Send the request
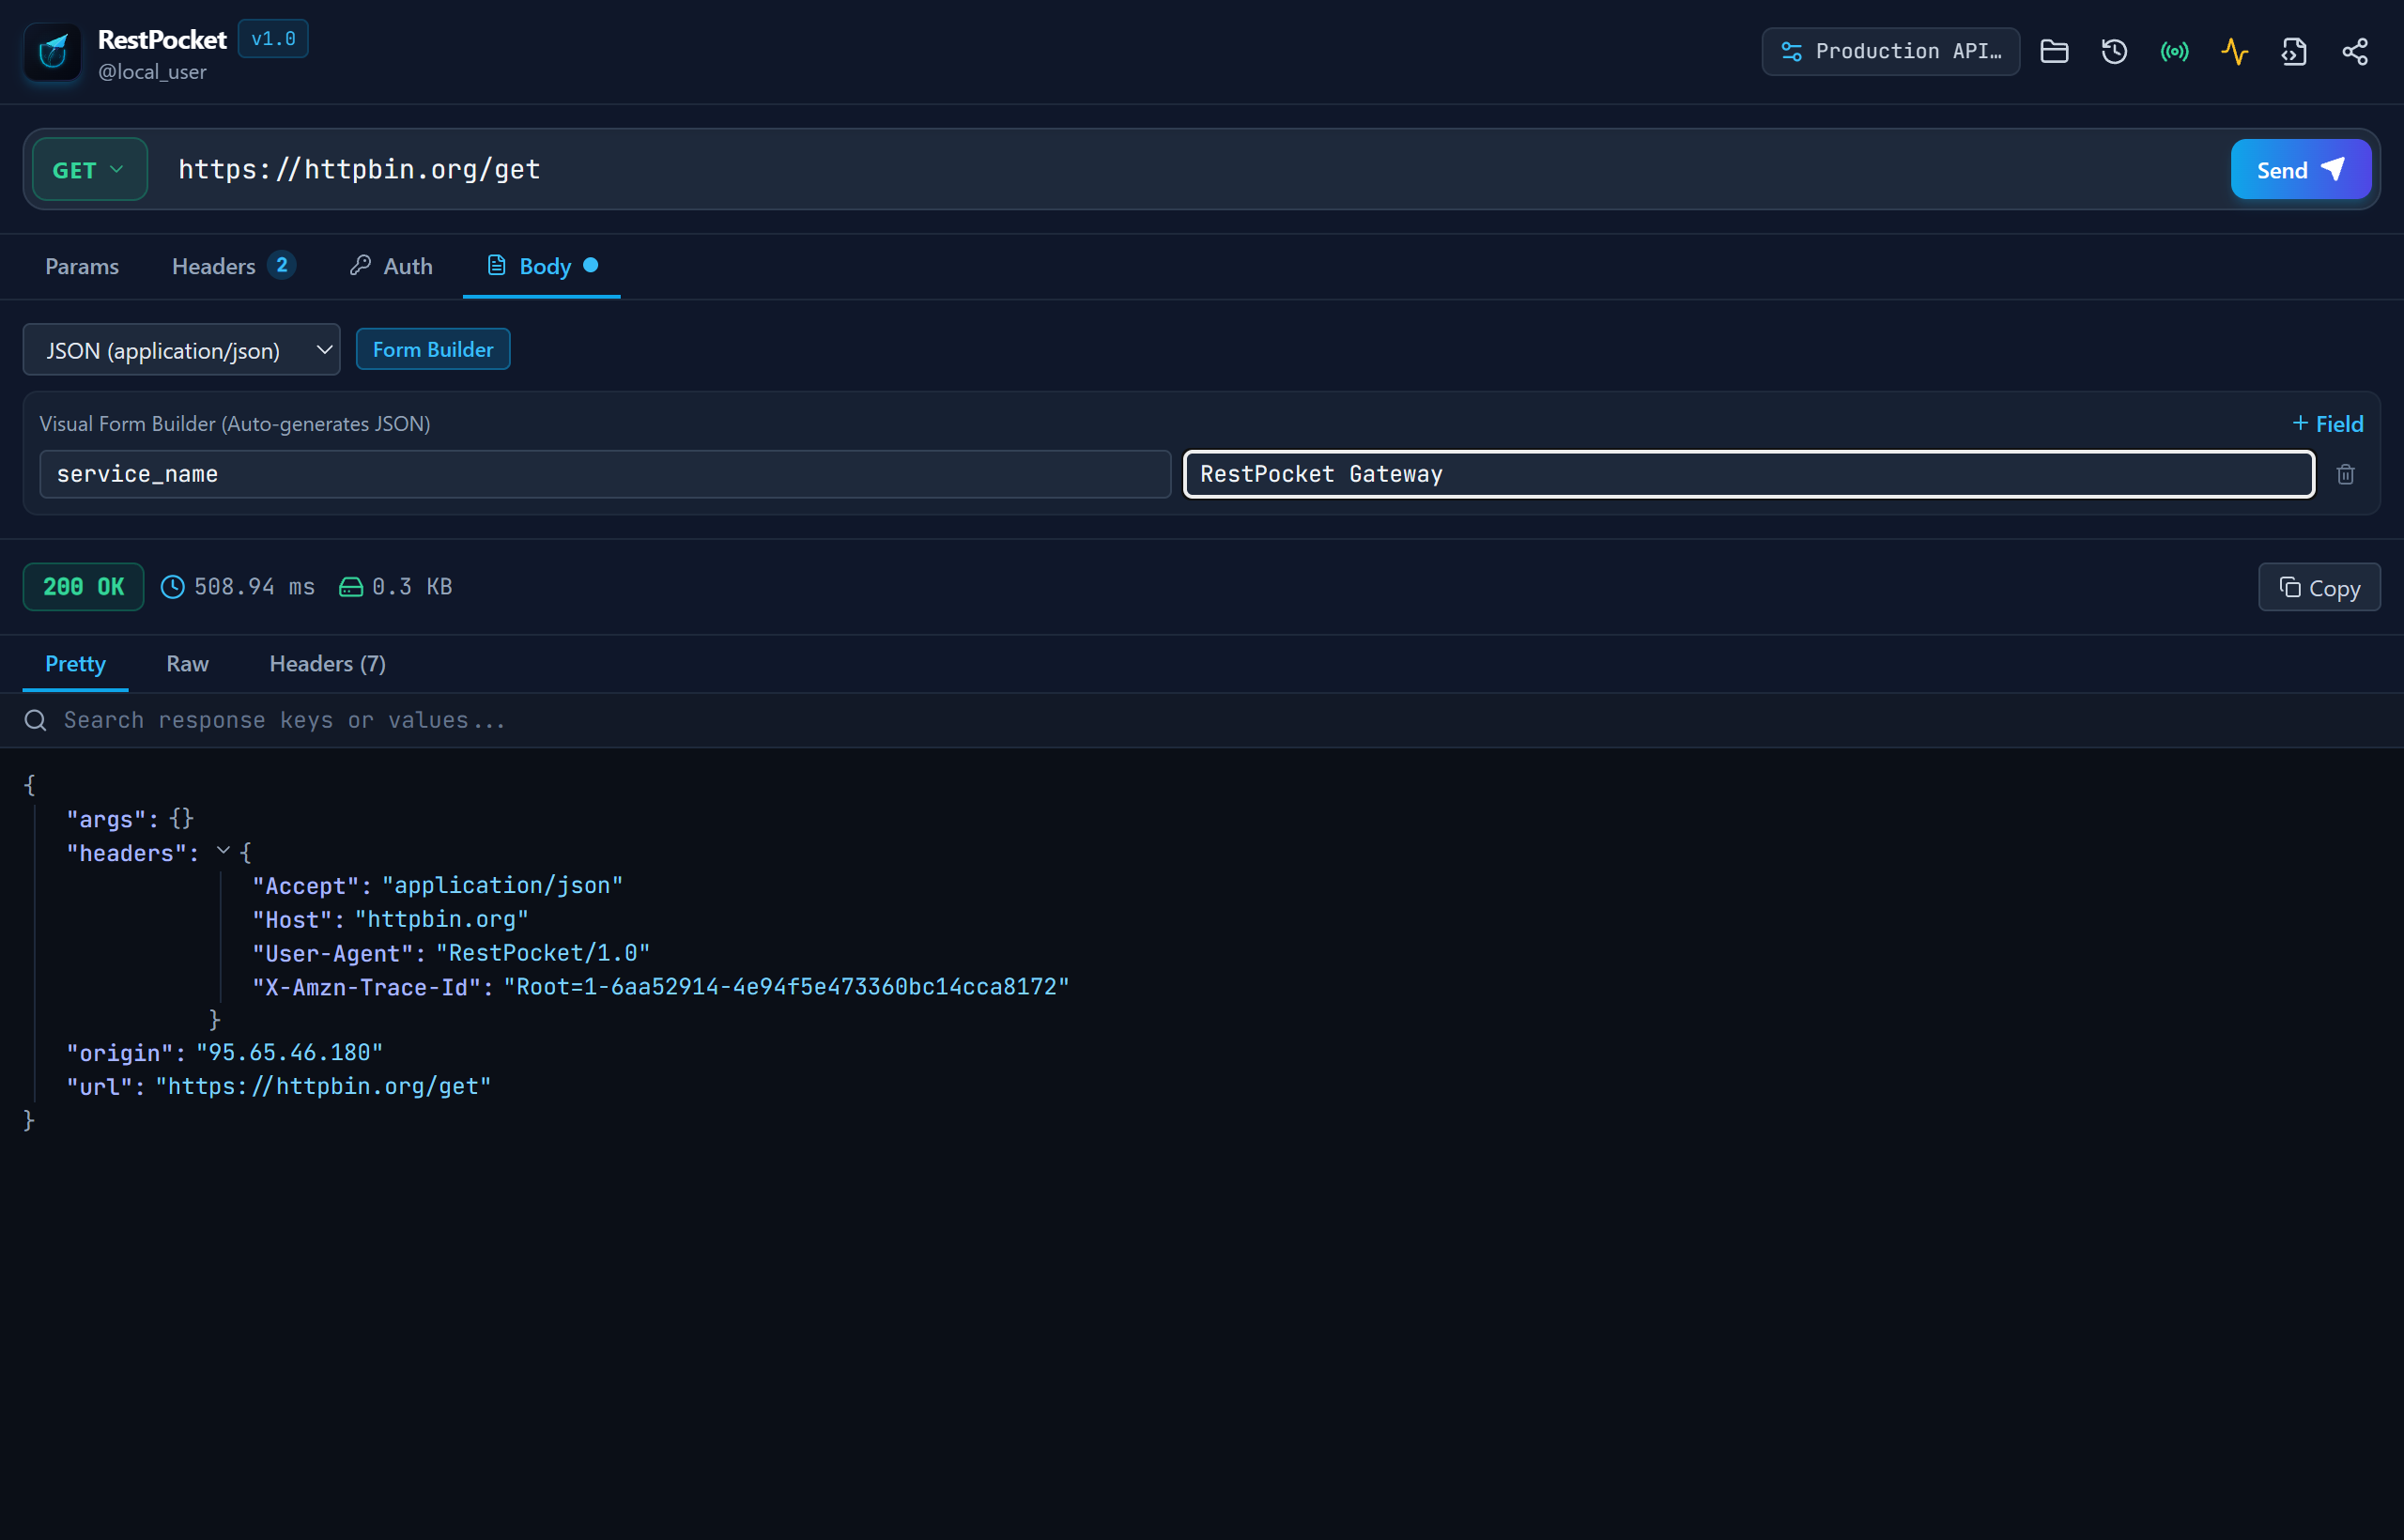The image size is (2404, 1540). click(x=2300, y=169)
